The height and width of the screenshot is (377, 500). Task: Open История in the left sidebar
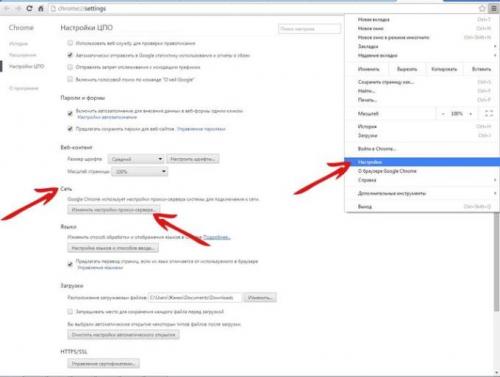click(x=18, y=44)
